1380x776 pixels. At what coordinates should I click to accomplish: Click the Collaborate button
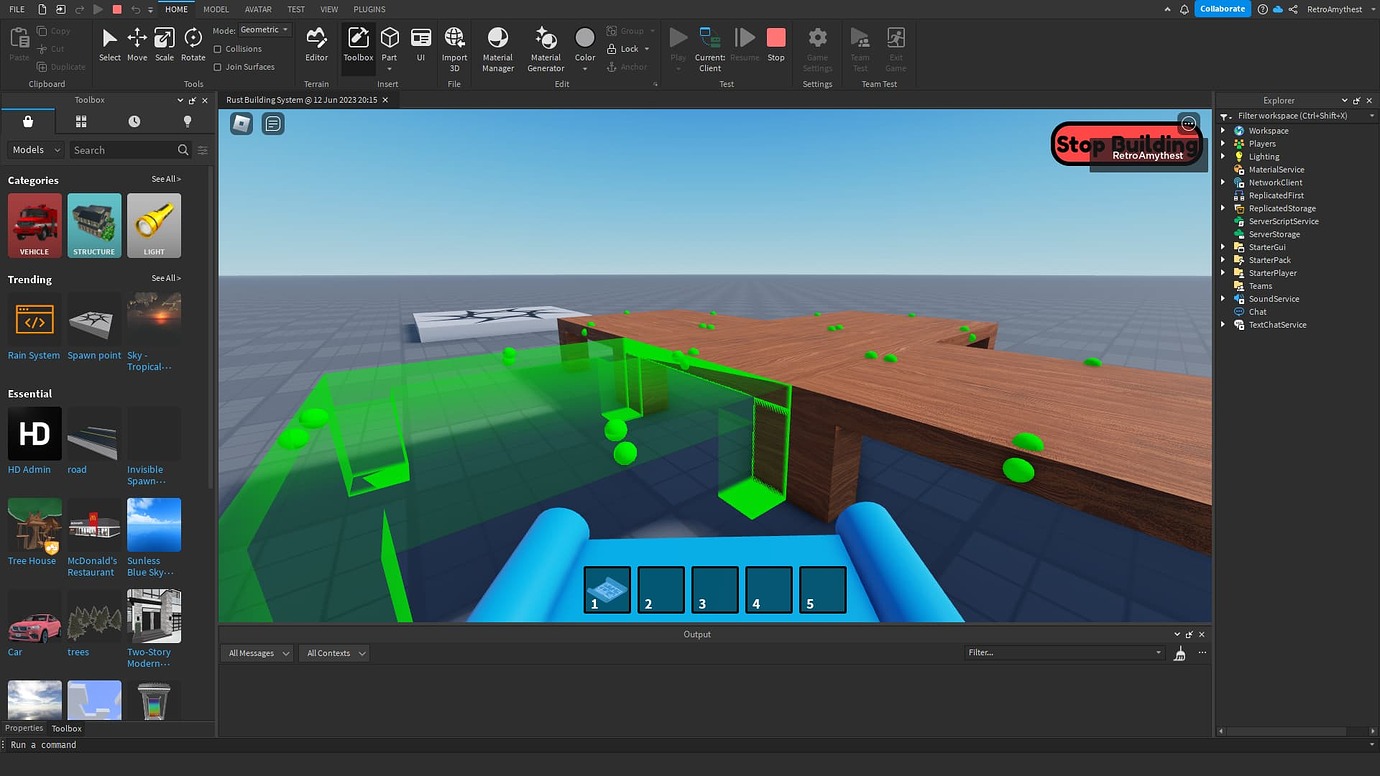[1222, 9]
